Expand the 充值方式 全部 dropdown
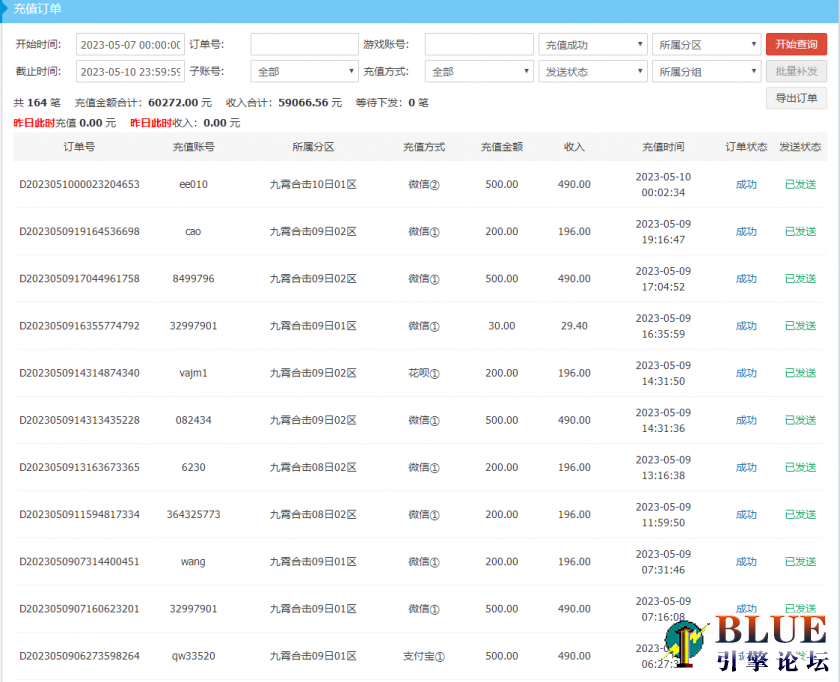Image resolution: width=840 pixels, height=682 pixels. coord(479,72)
